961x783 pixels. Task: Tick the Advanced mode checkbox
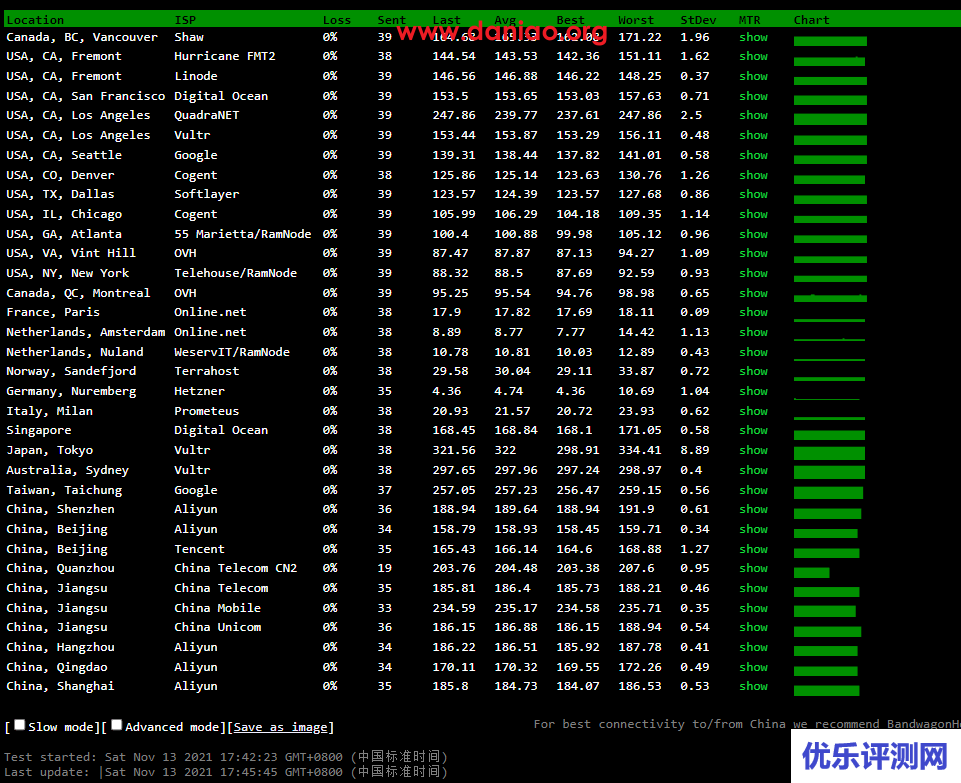[x=116, y=725]
